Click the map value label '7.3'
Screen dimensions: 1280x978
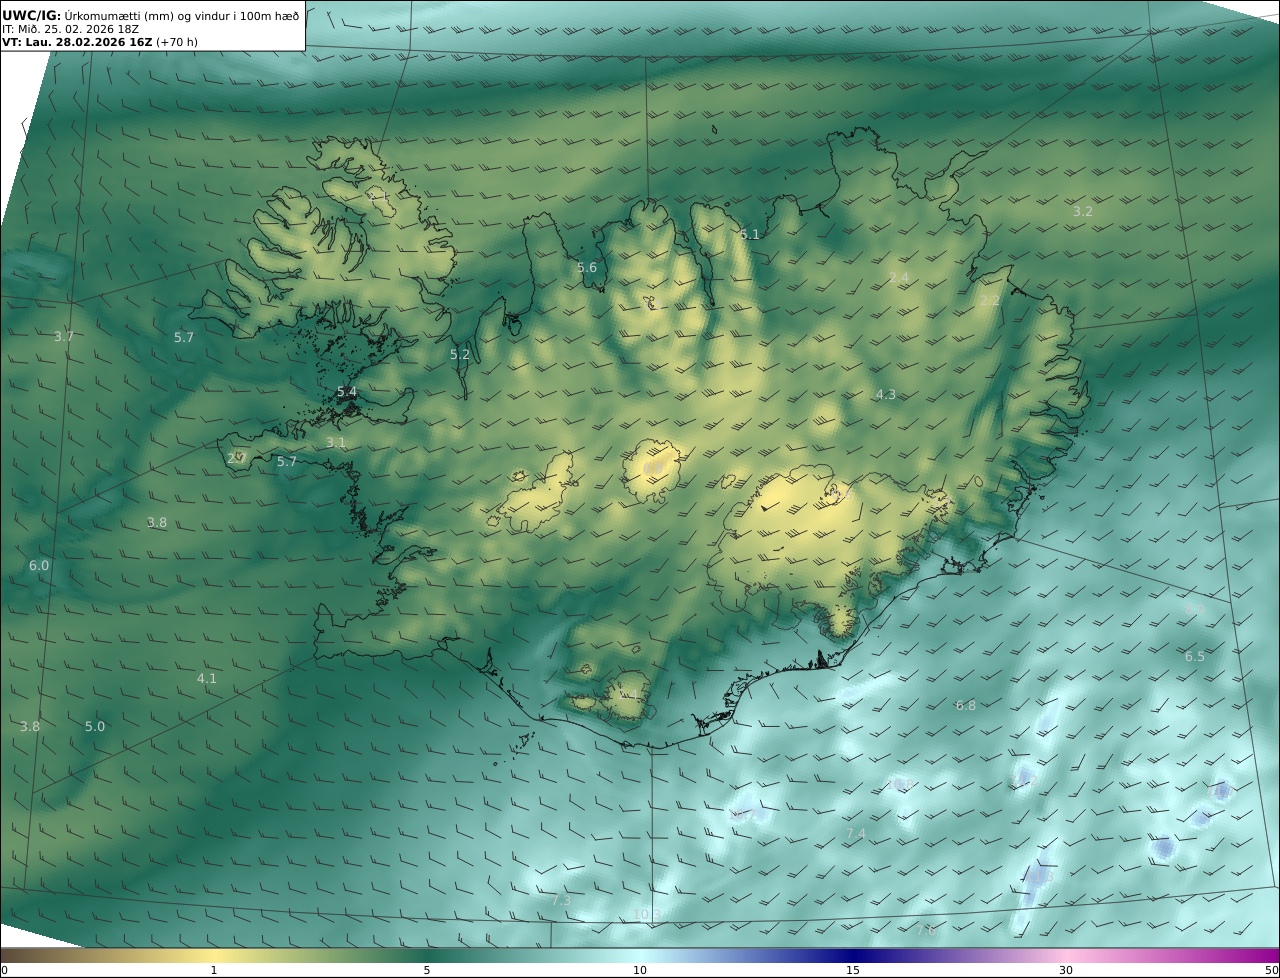click(562, 900)
